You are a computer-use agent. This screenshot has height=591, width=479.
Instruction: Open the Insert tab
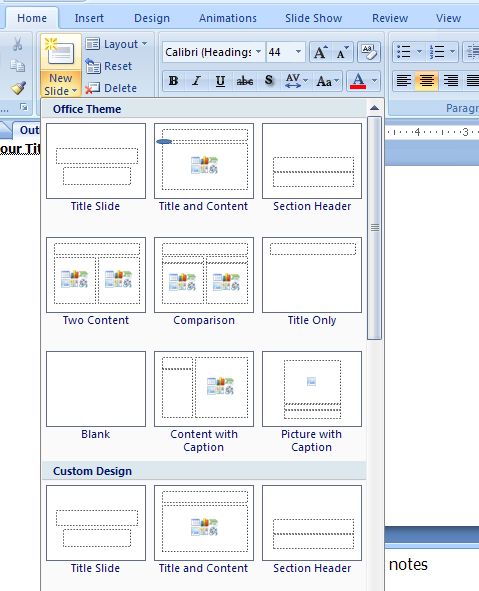(x=89, y=18)
